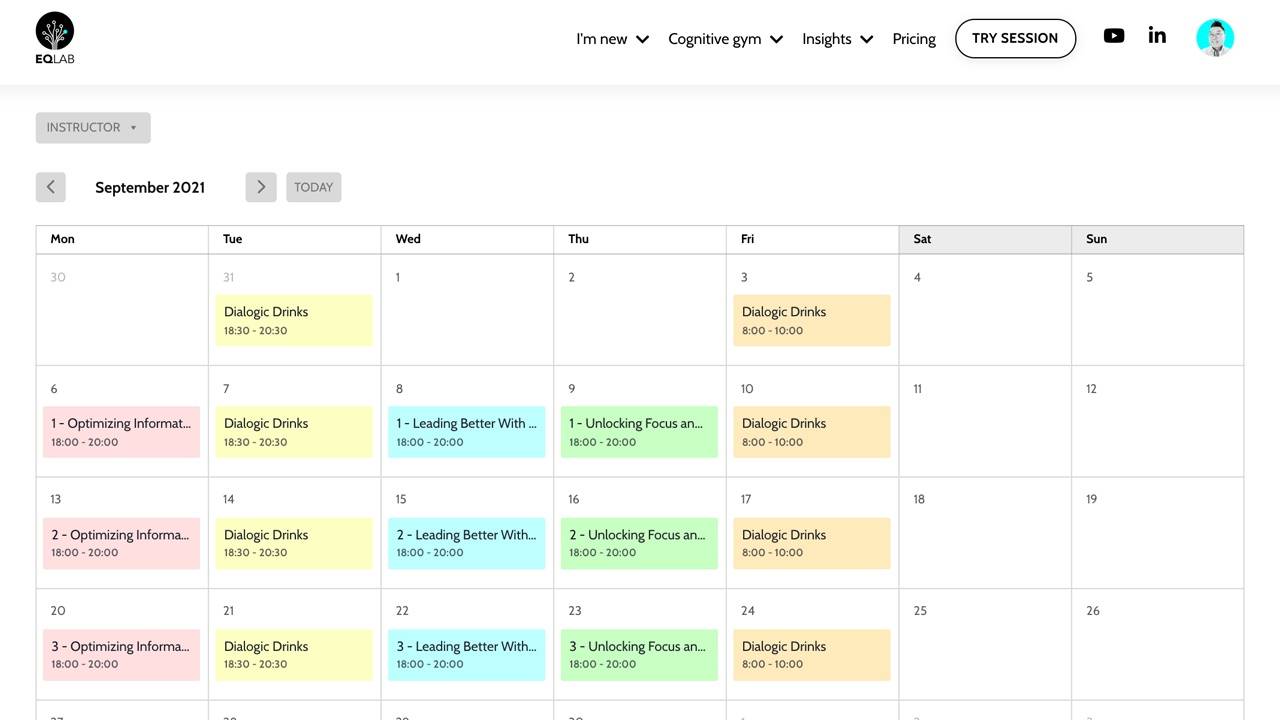Open Dialogic Drinks event on Tuesday 21
Viewport: 1280px width, 720px height.
pos(294,655)
